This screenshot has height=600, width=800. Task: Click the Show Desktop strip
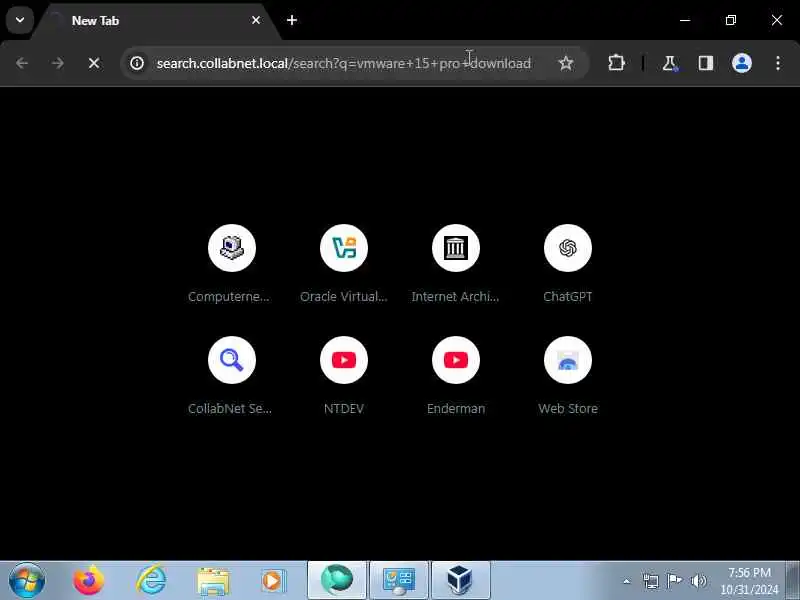792,581
